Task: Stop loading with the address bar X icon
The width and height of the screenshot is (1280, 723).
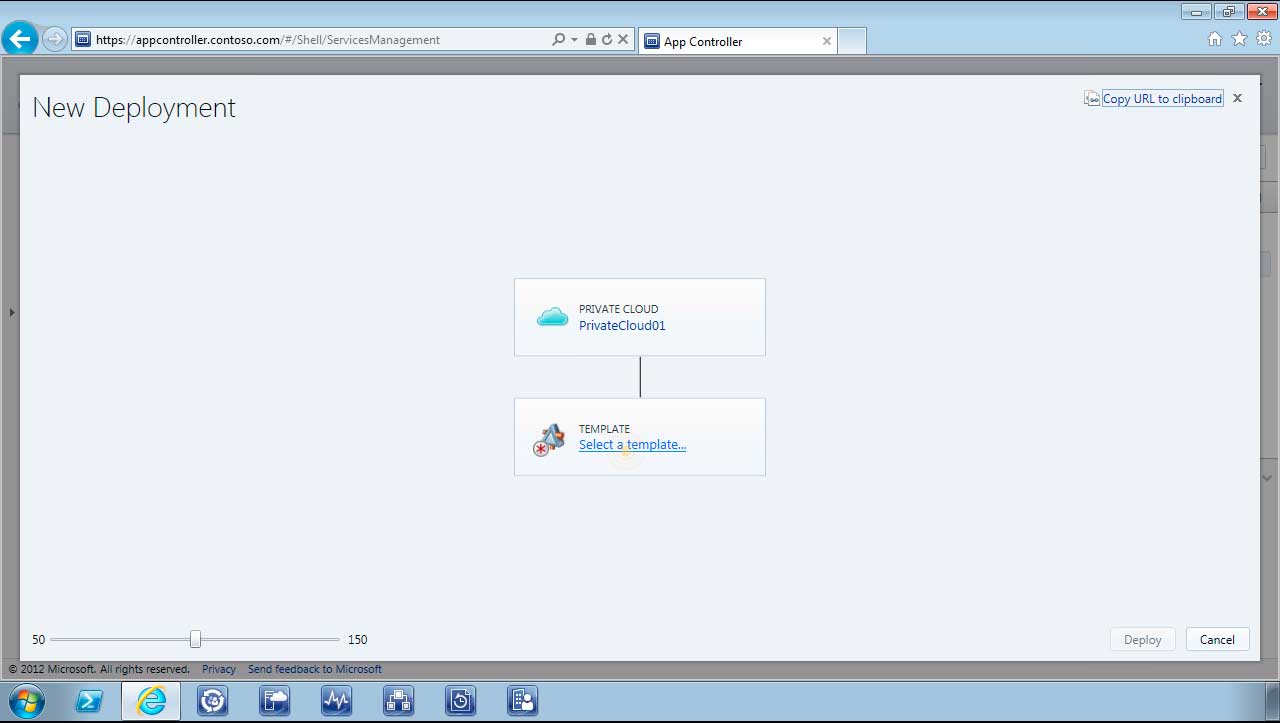Action: [623, 40]
